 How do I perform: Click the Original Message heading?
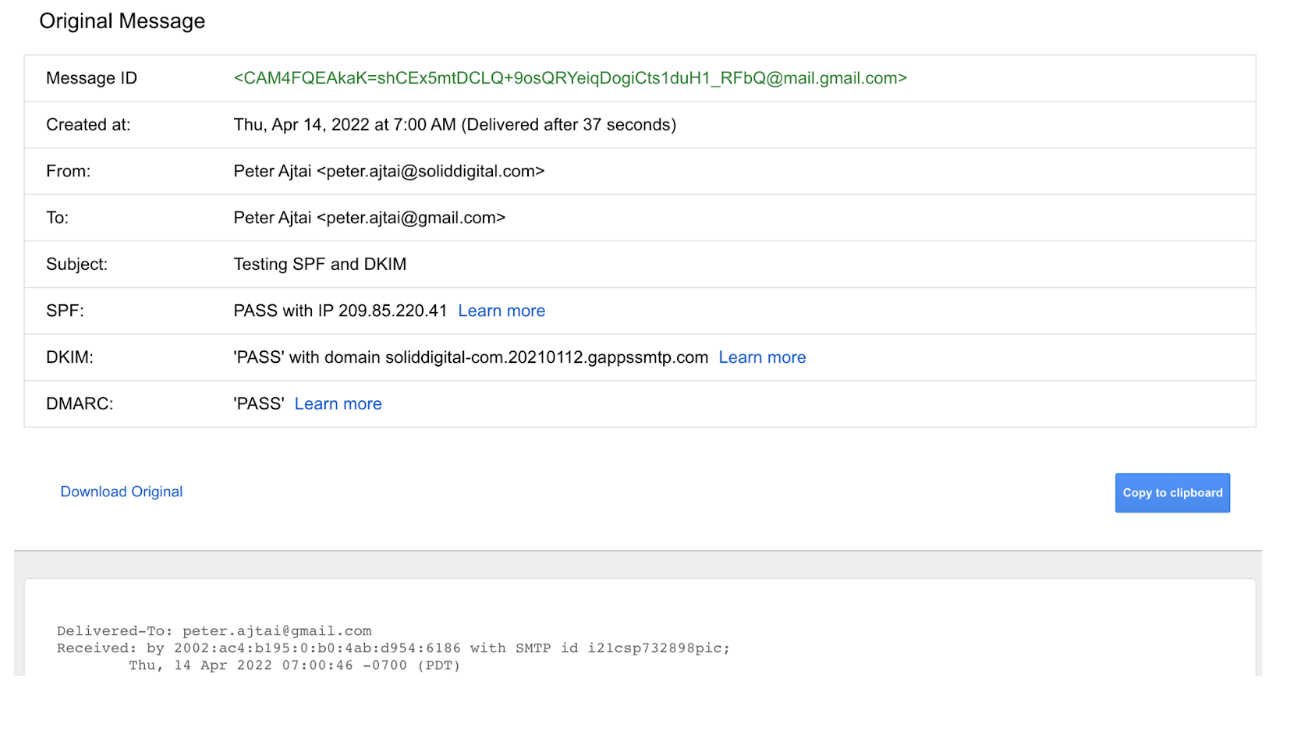tap(122, 21)
